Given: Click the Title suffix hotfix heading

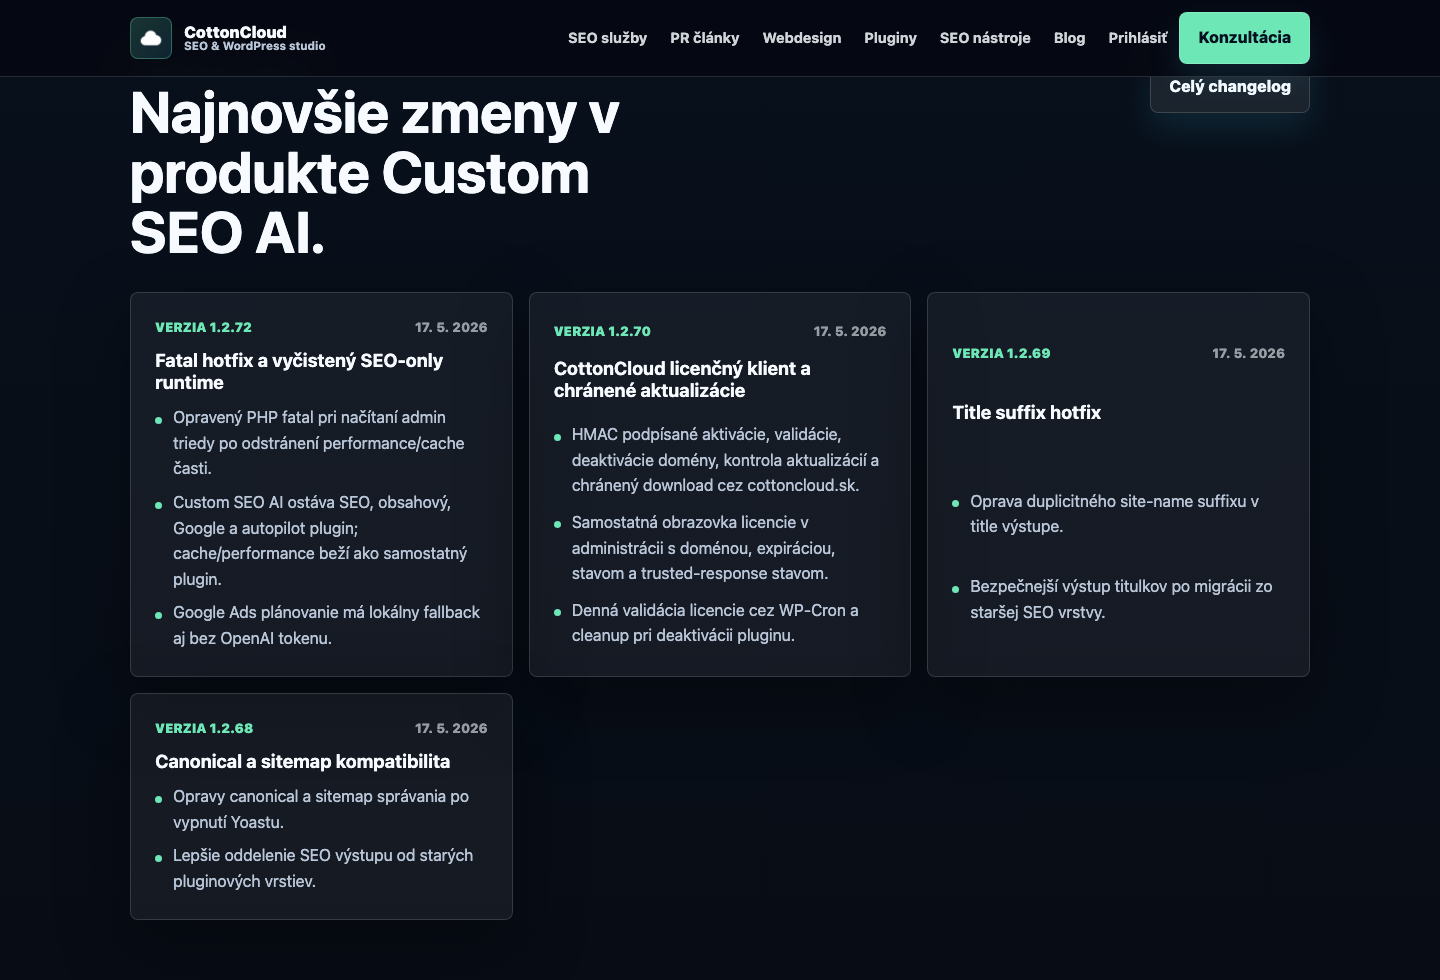Looking at the screenshot, I should 1026,412.
